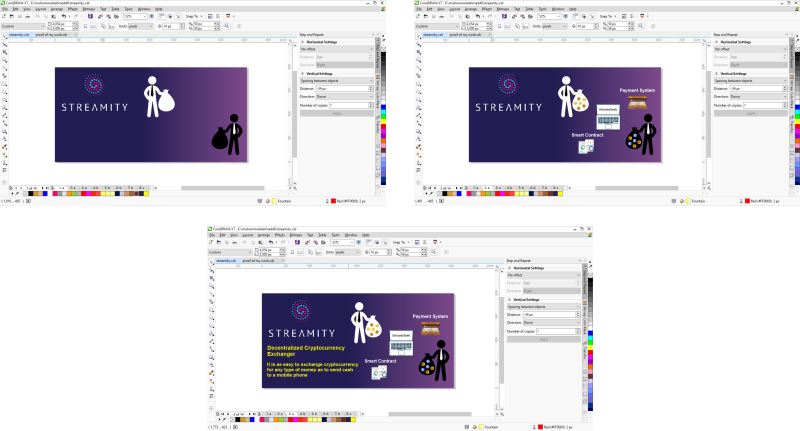Select the Polygon tool in bottom window
800x431 pixels.
point(212,326)
